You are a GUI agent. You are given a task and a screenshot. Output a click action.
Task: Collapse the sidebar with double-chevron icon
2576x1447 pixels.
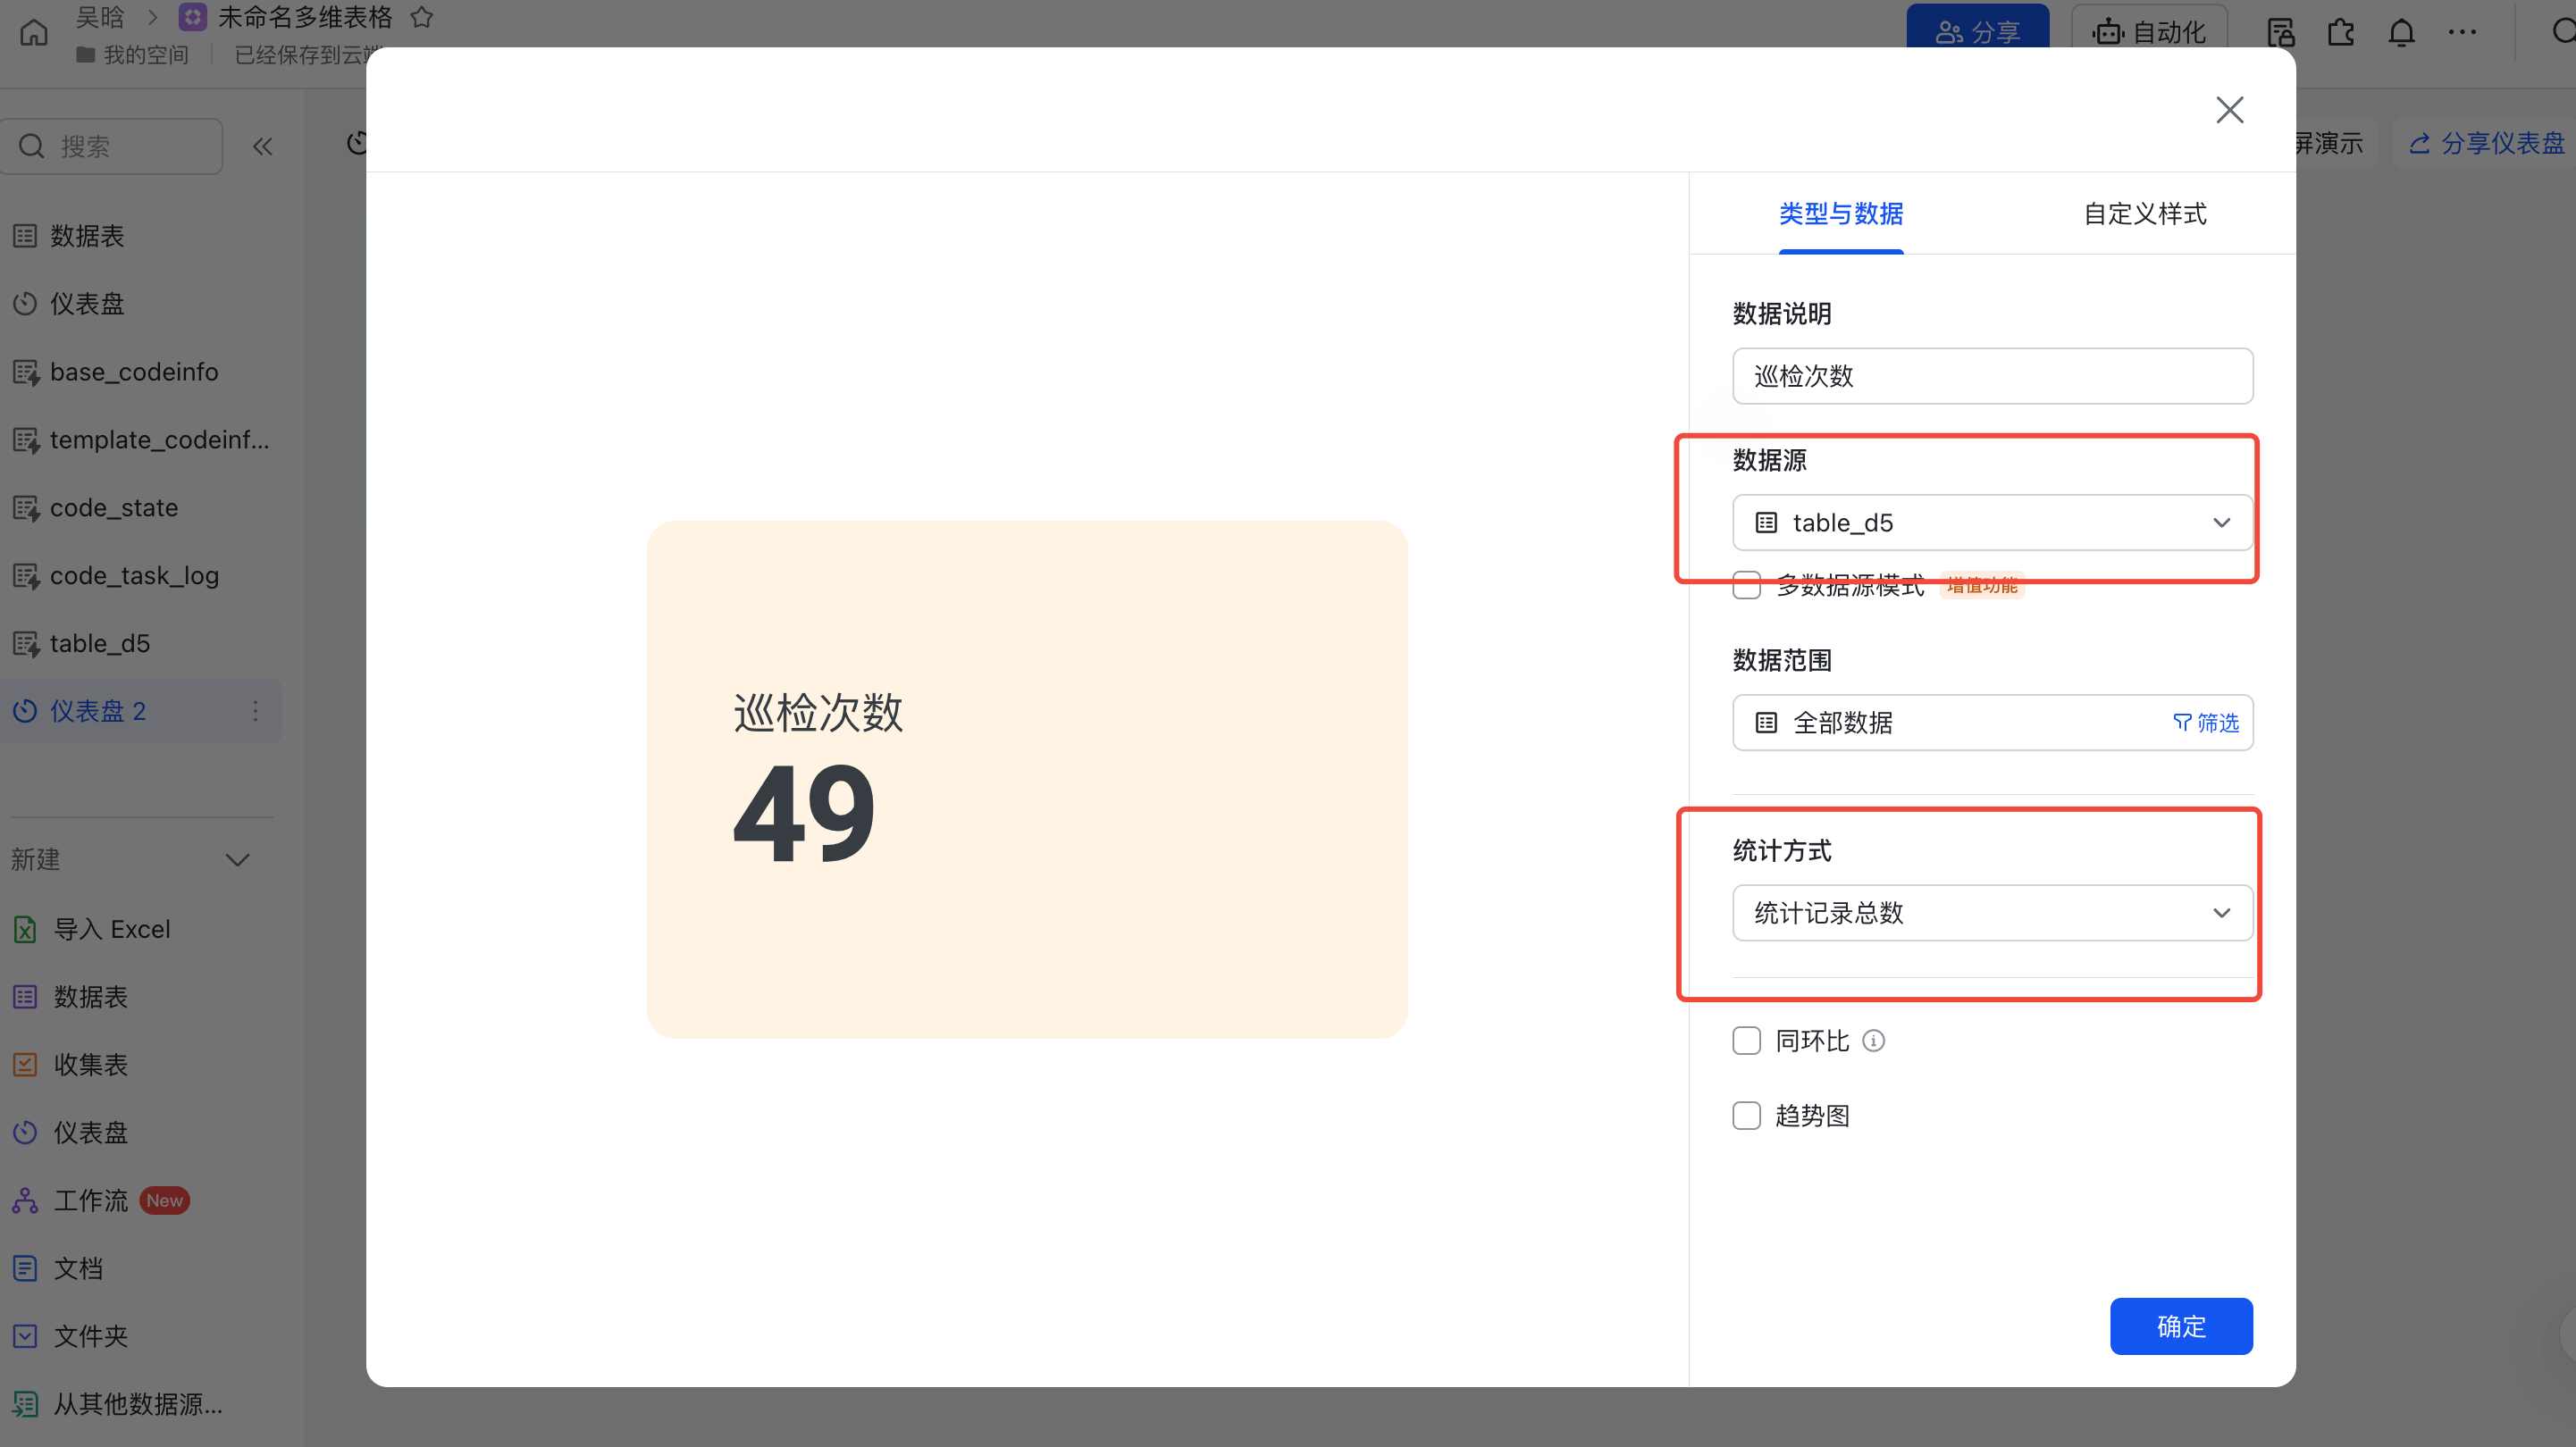(262, 147)
